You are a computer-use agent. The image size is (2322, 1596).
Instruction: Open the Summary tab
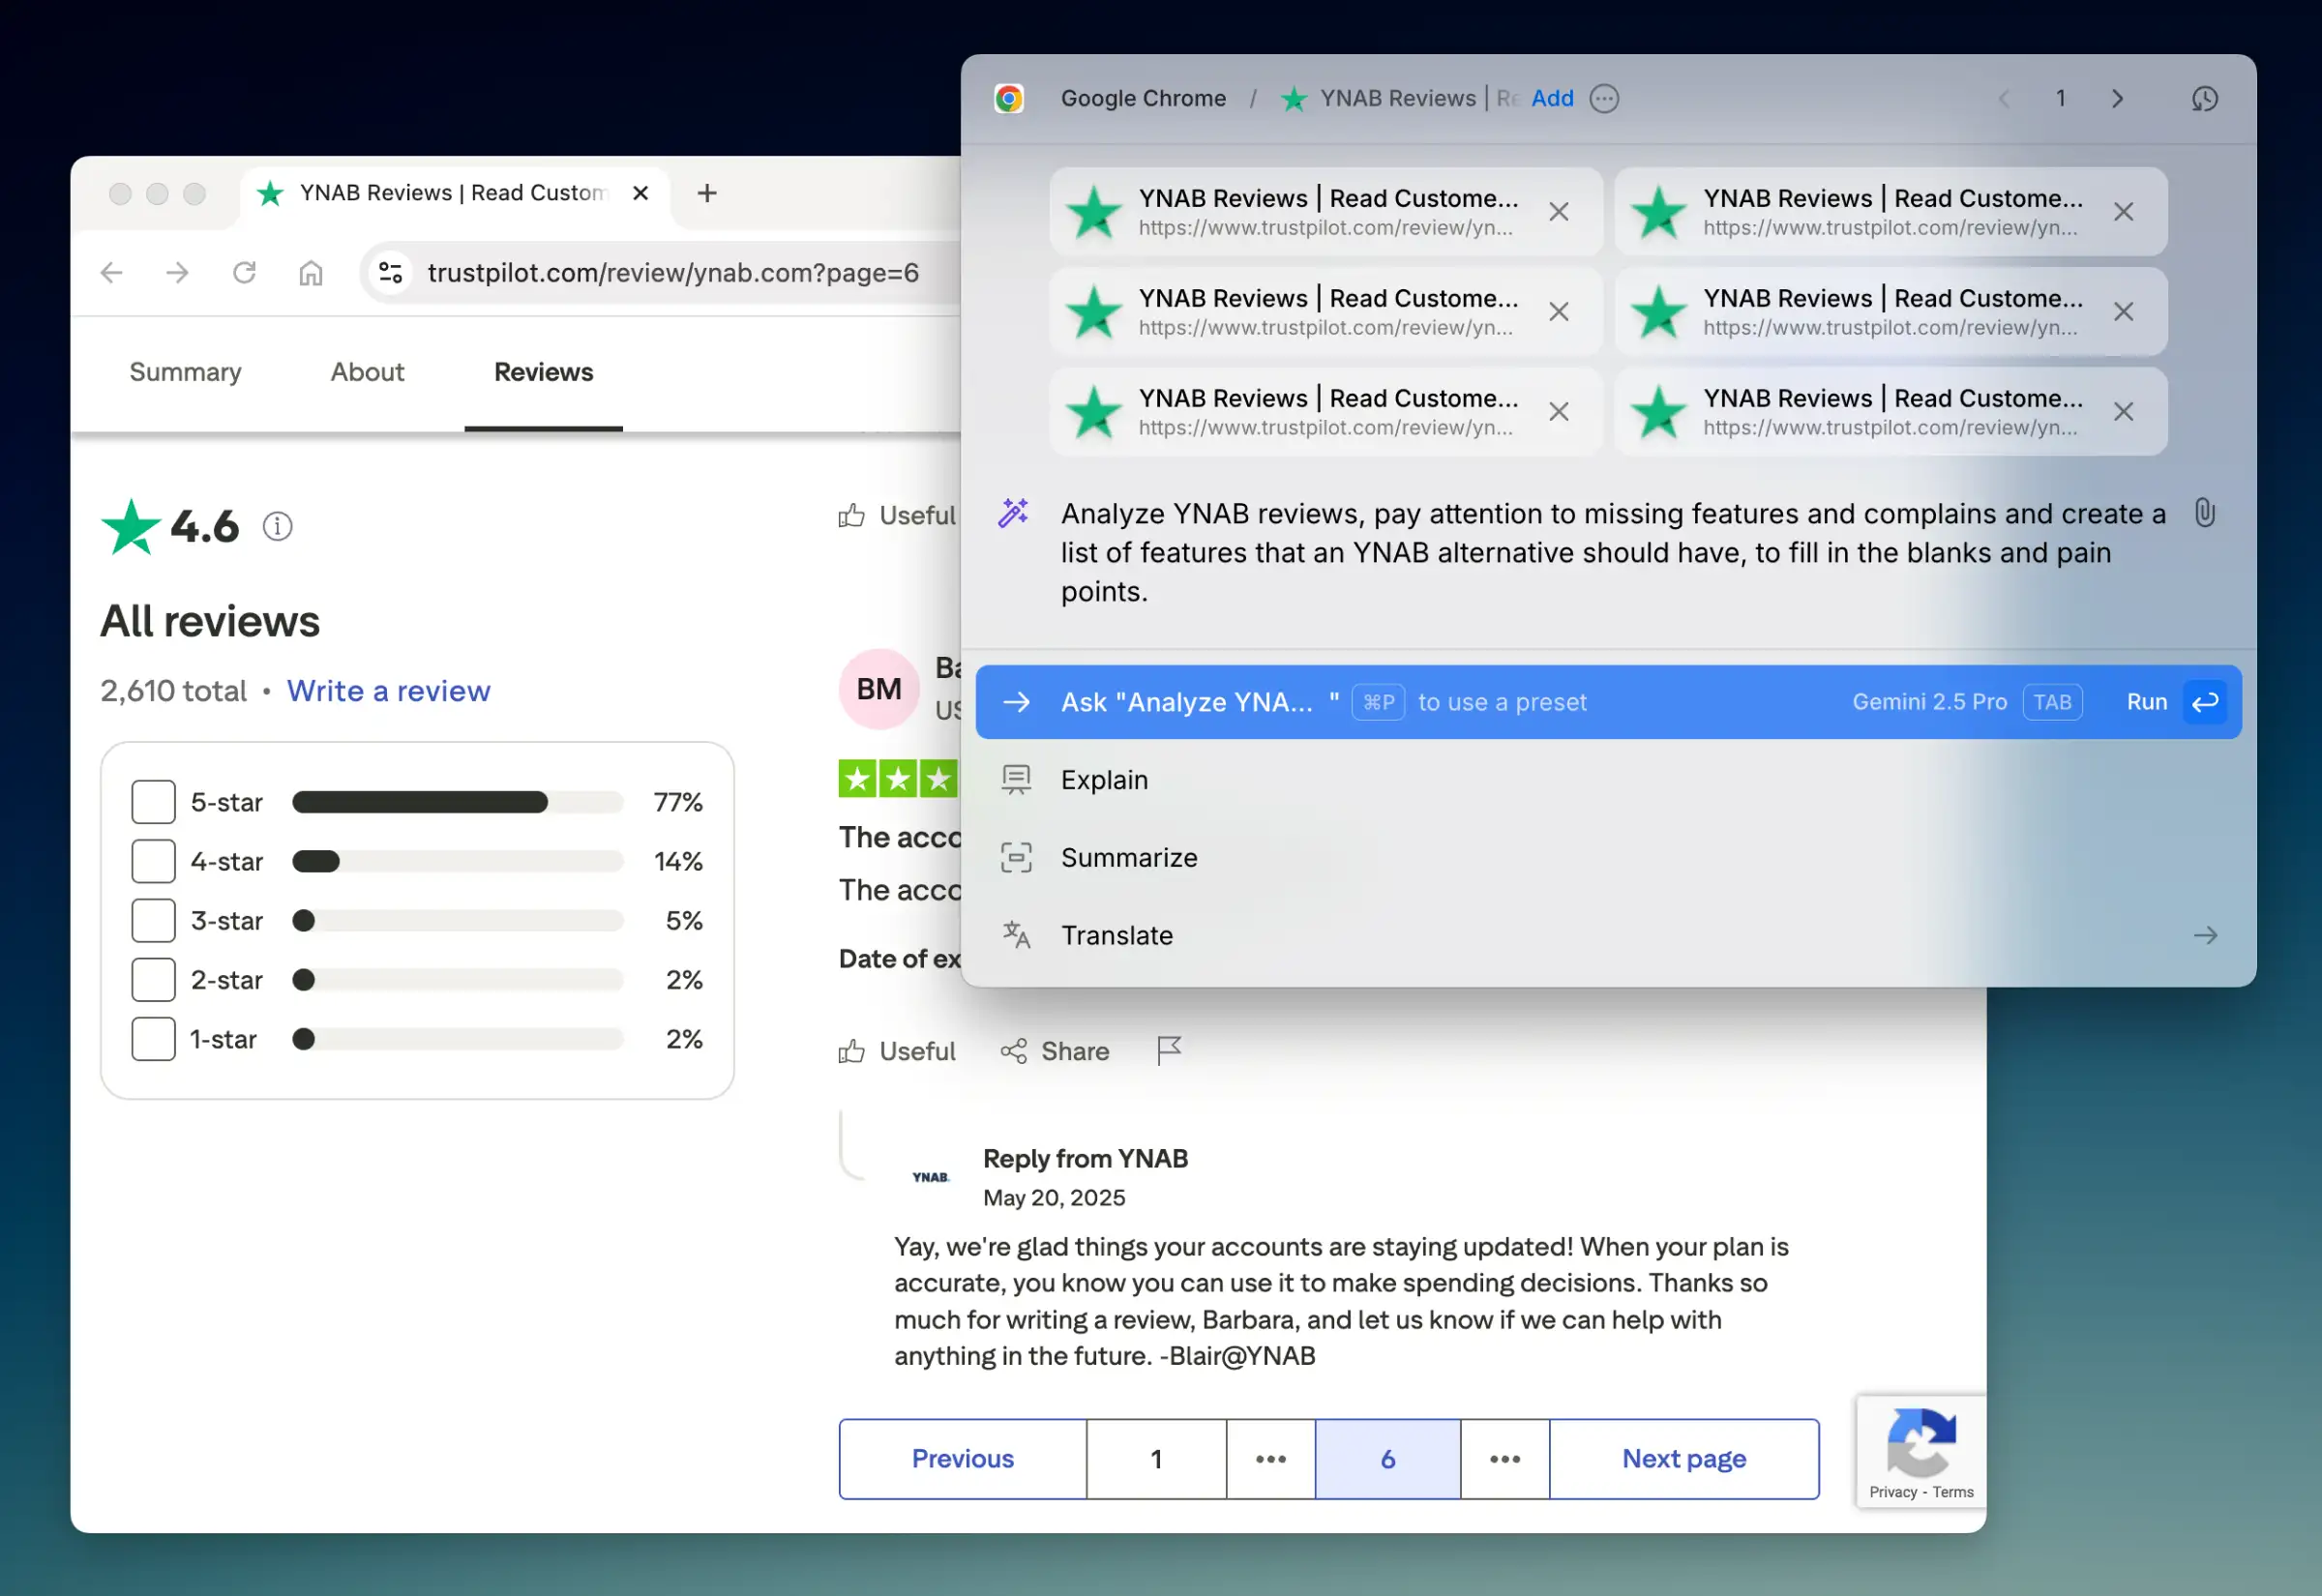(185, 372)
